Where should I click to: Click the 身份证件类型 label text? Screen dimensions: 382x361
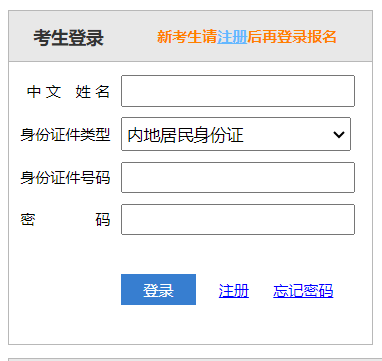point(65,135)
